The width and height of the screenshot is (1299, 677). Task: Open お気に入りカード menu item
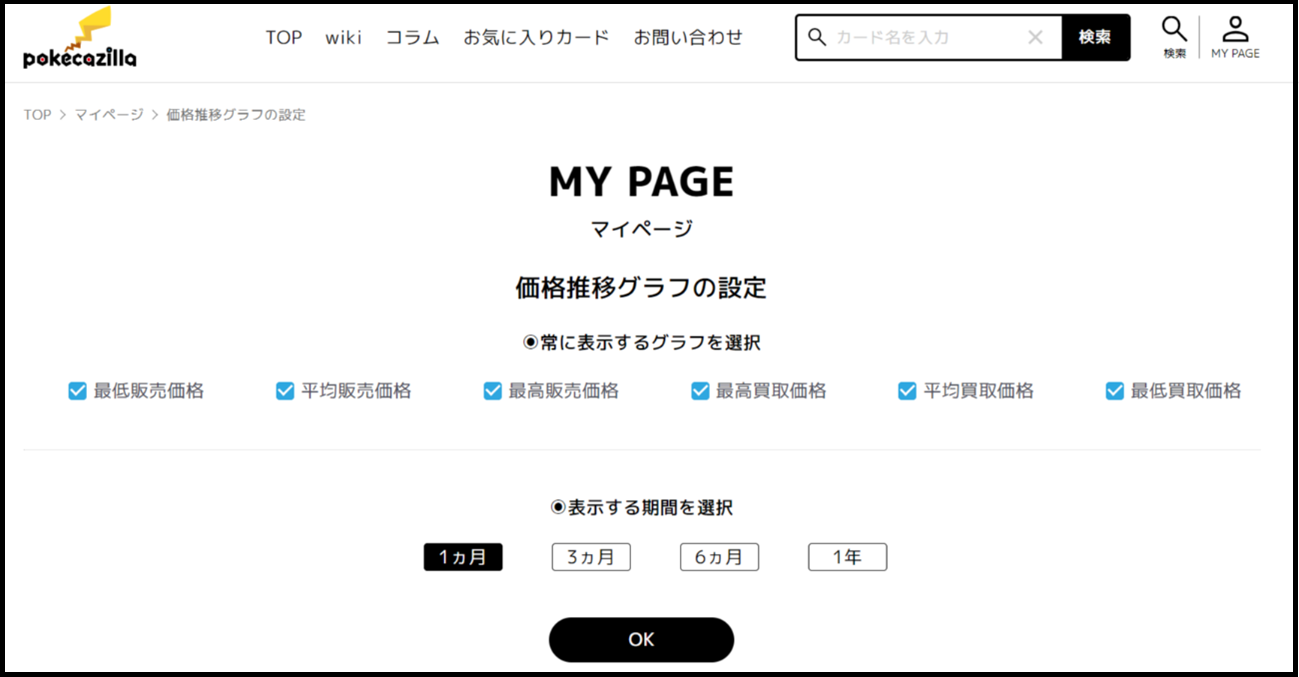536,37
